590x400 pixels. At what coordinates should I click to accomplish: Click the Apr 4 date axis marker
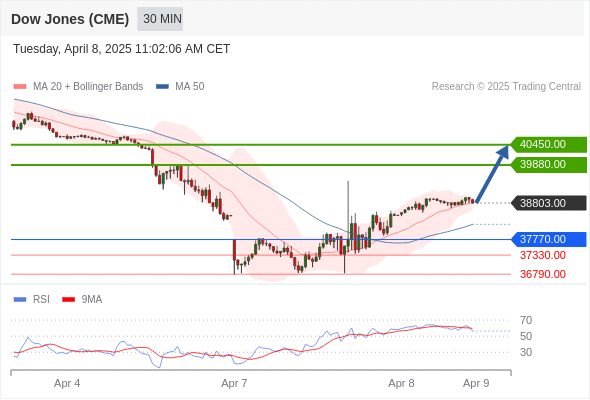[x=67, y=383]
